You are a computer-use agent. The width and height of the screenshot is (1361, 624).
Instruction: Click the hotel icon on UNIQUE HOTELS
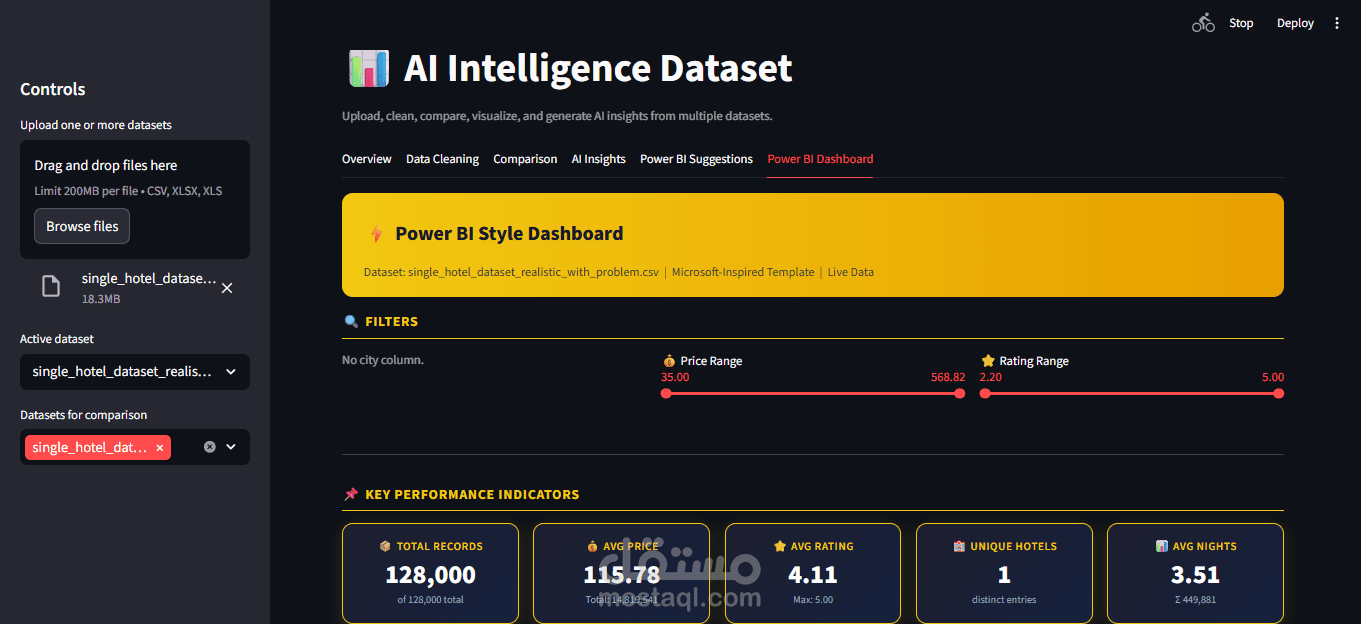click(x=960, y=547)
